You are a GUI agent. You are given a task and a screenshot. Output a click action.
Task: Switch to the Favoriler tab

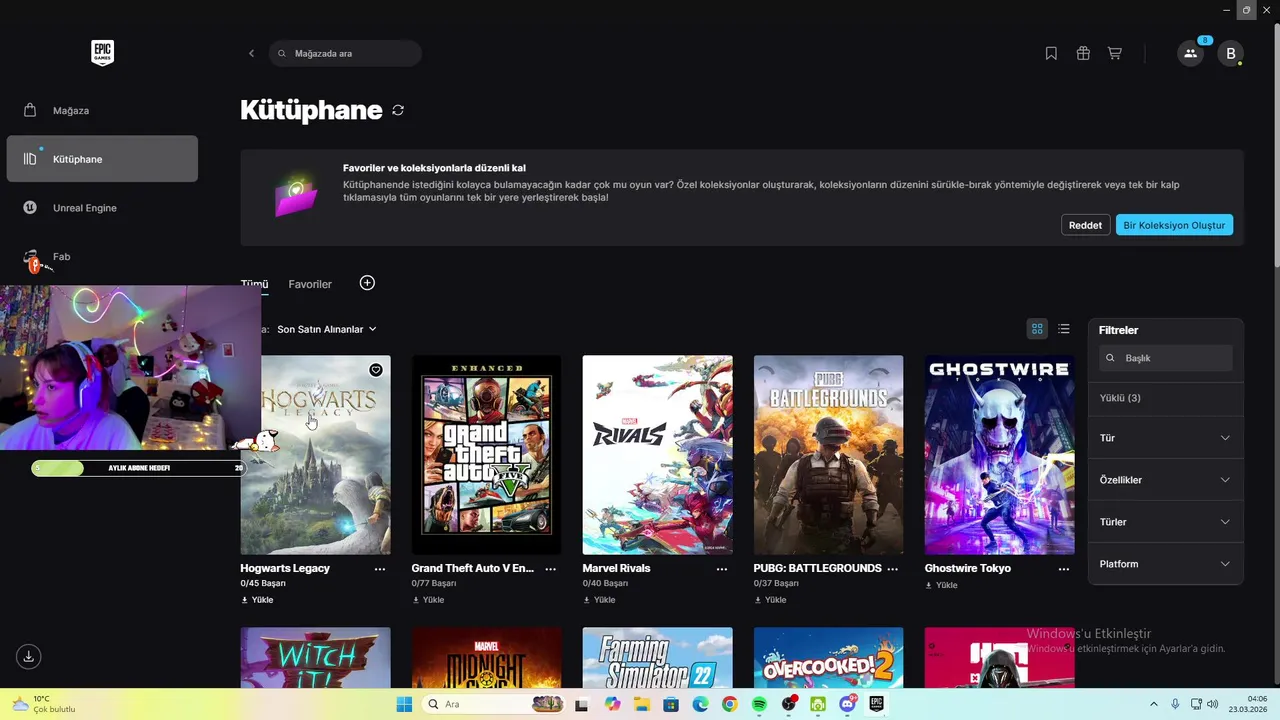click(310, 284)
